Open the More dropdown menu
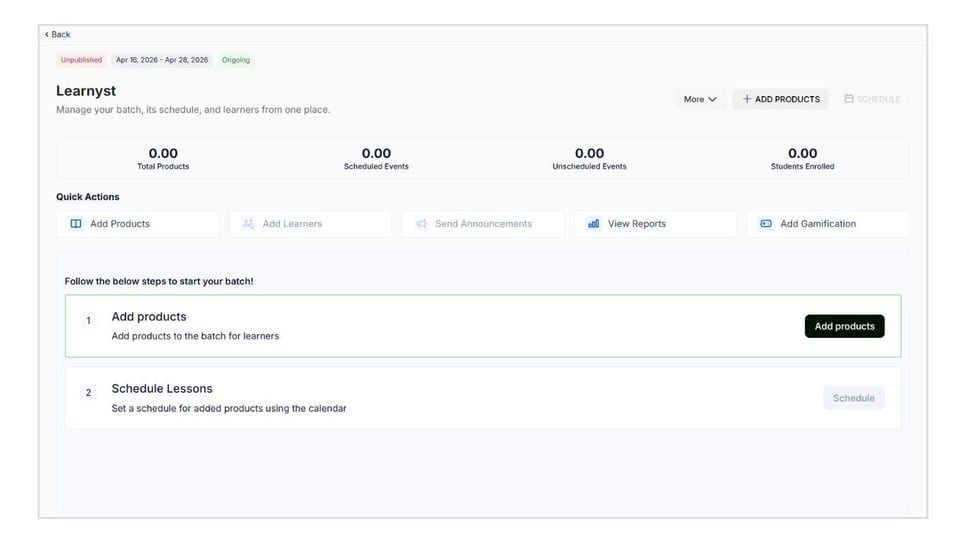The image size is (966, 543). [x=700, y=99]
